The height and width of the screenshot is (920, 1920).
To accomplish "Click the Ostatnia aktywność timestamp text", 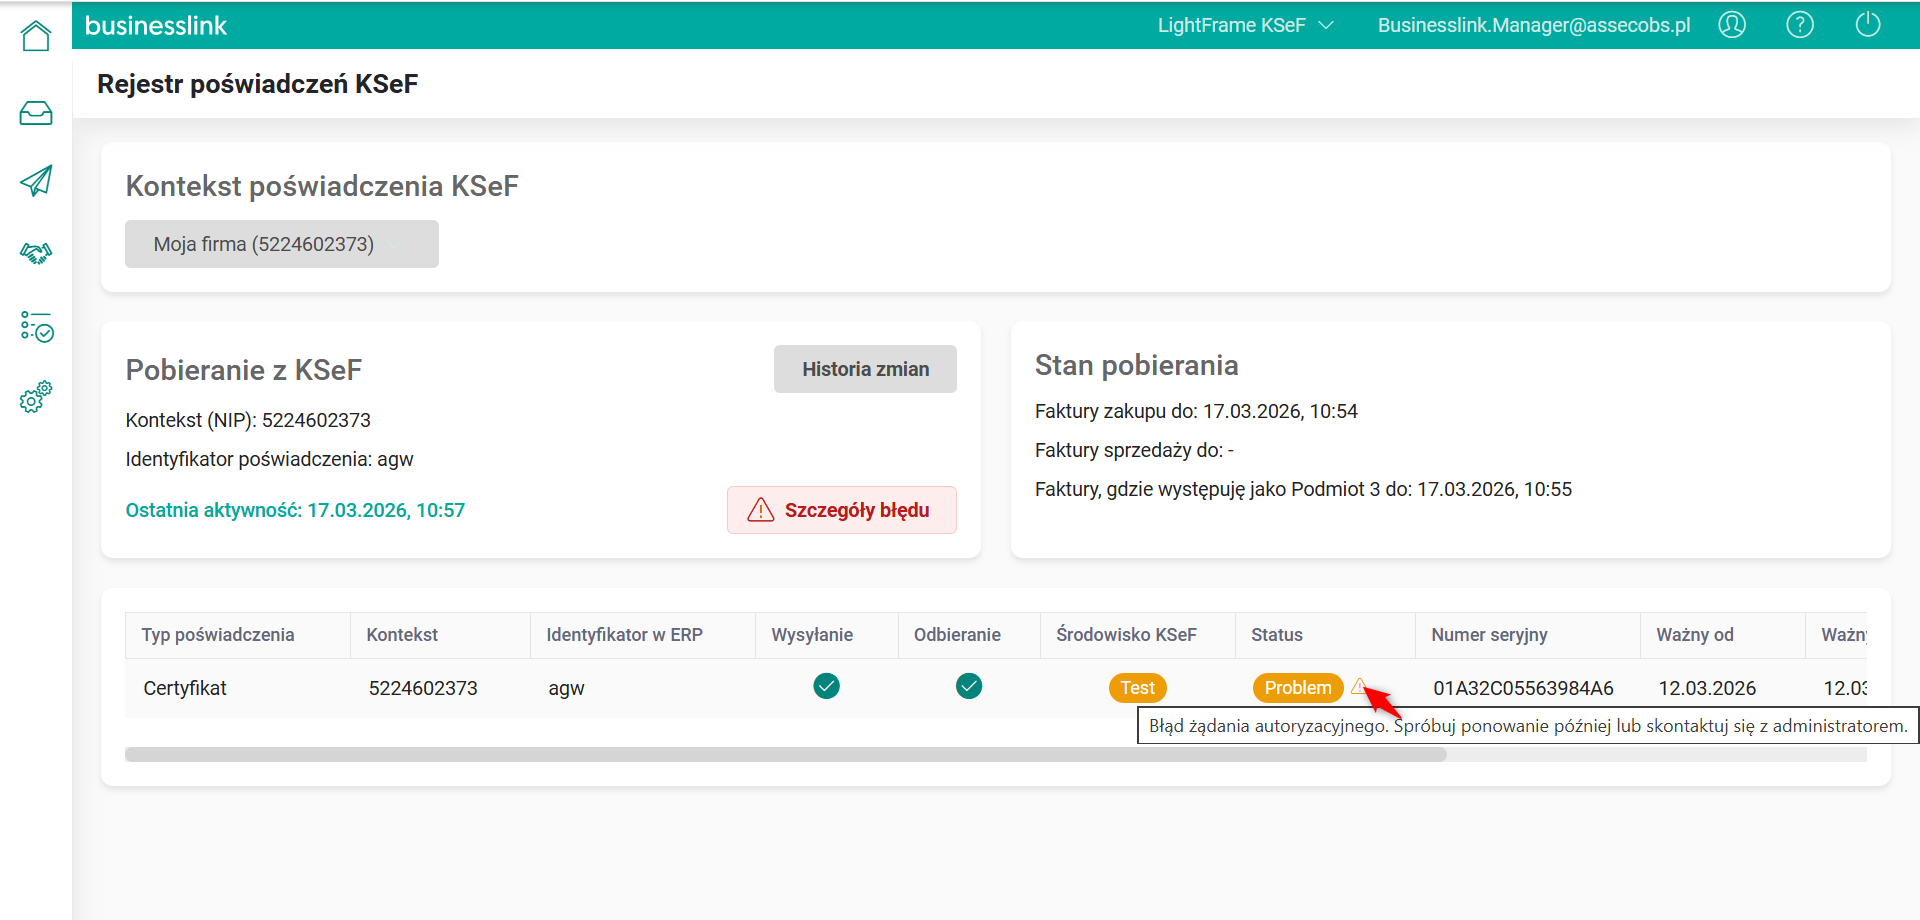I will pos(295,510).
